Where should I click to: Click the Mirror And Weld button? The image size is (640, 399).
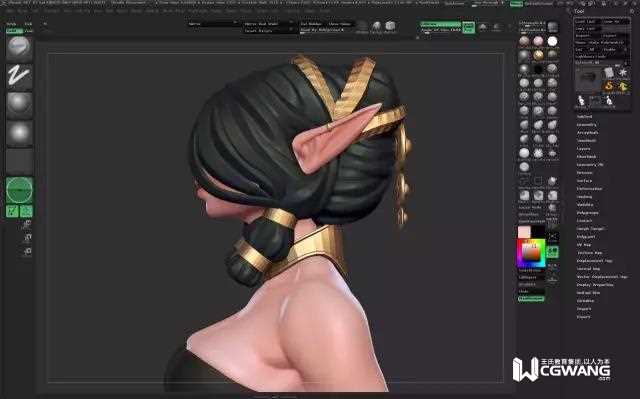(x=267, y=24)
